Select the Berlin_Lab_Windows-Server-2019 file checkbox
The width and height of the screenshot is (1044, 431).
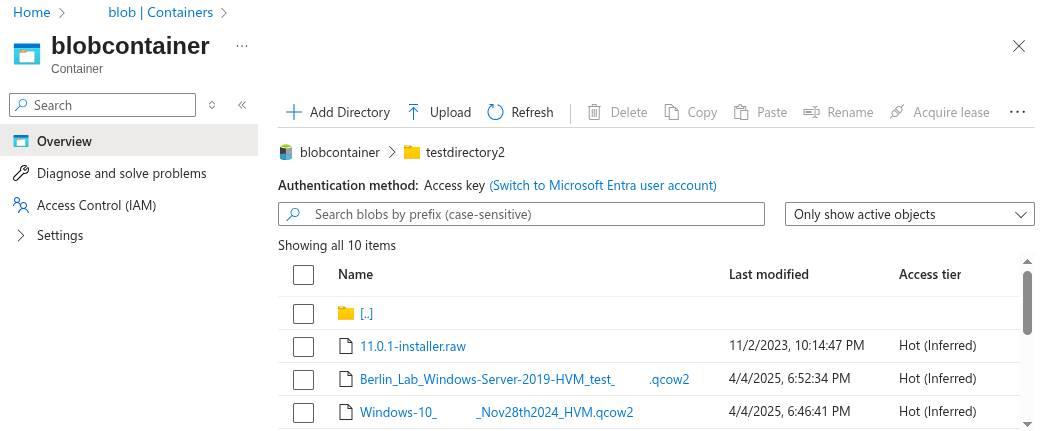coord(304,379)
